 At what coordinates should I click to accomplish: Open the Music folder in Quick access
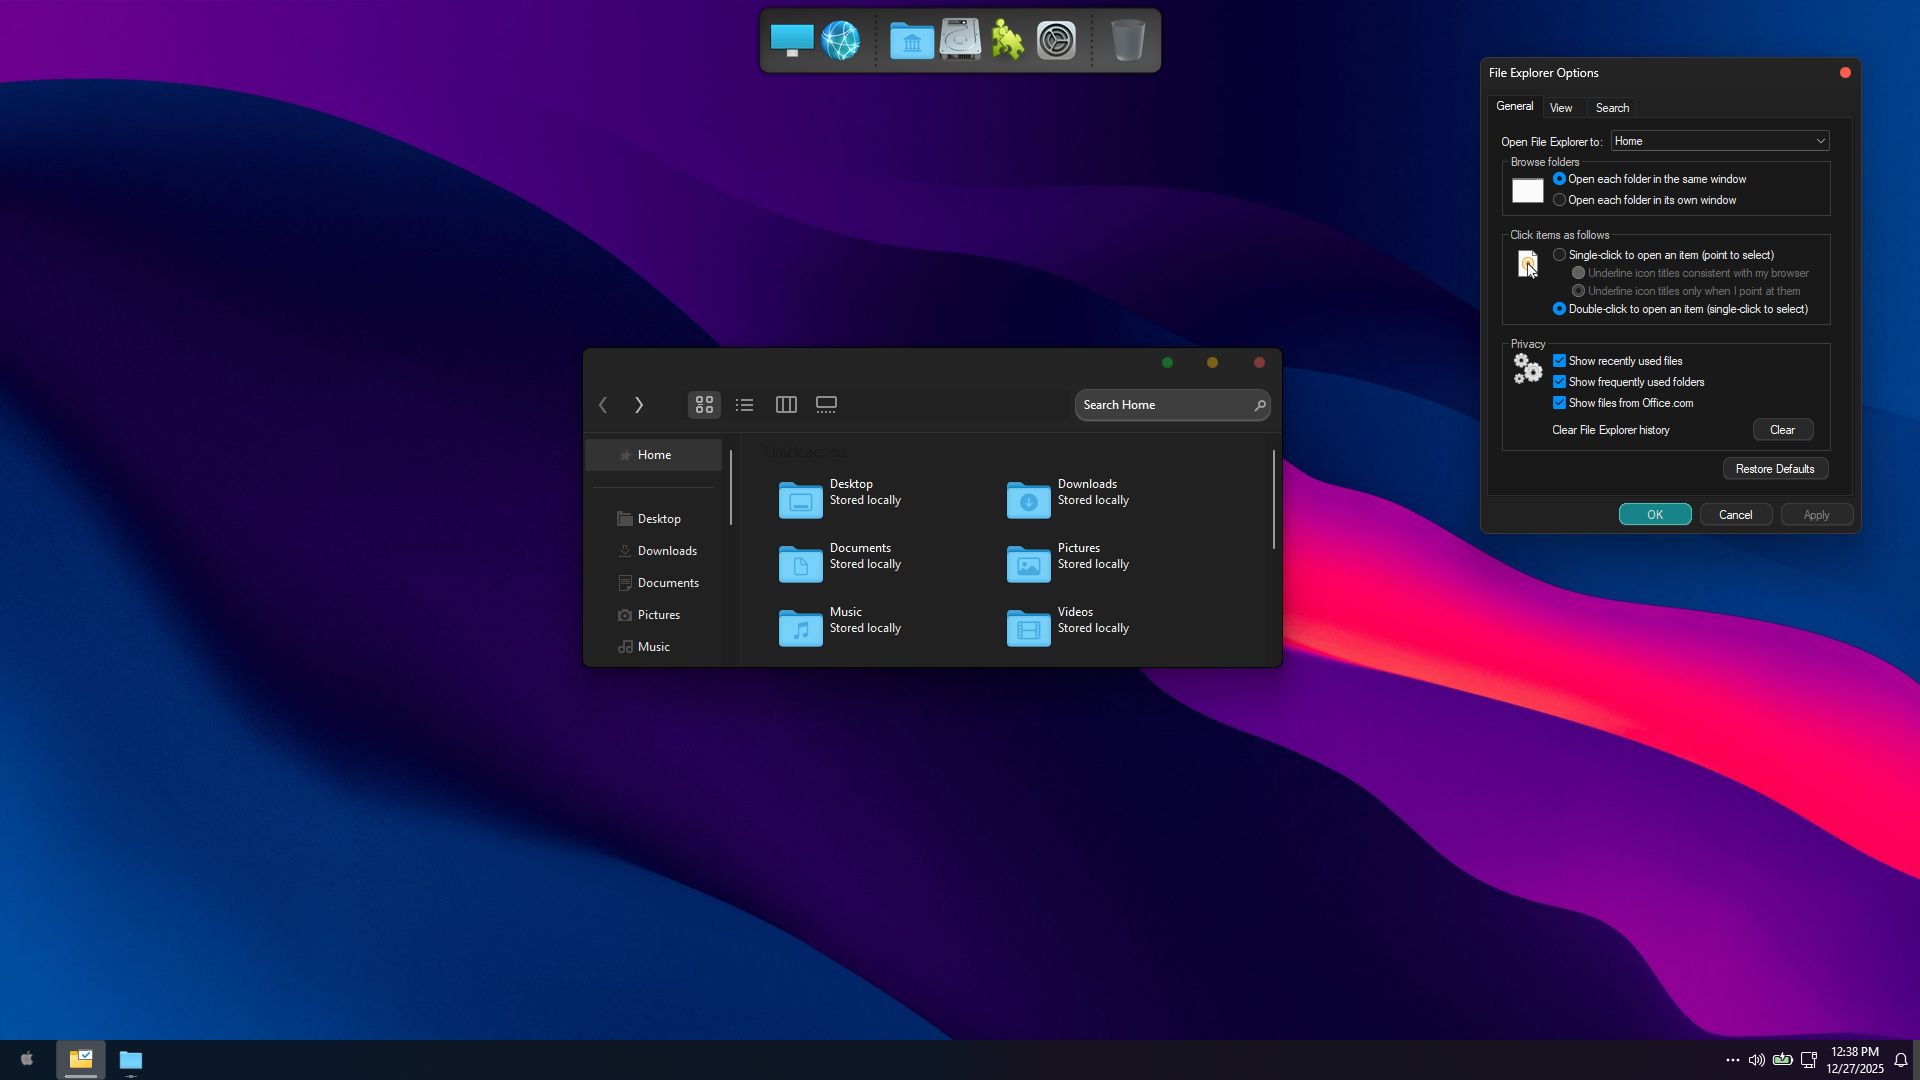coord(801,627)
